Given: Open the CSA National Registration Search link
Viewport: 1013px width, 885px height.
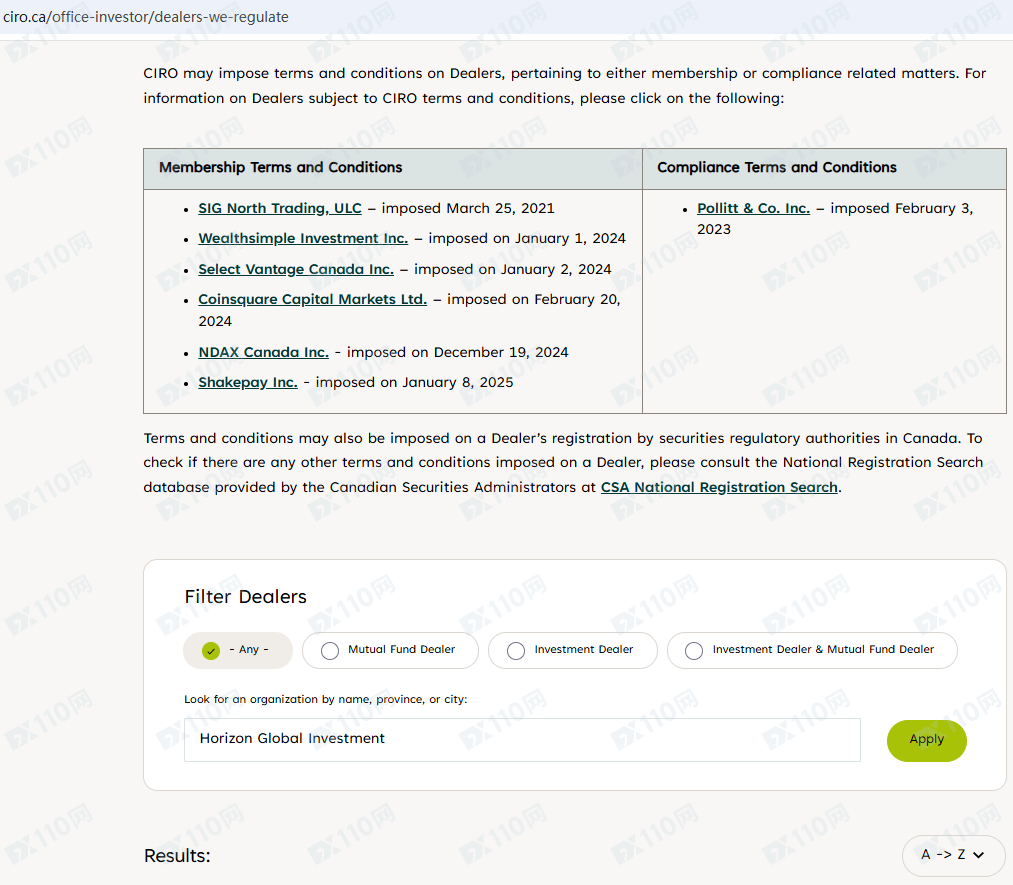Looking at the screenshot, I should point(719,487).
